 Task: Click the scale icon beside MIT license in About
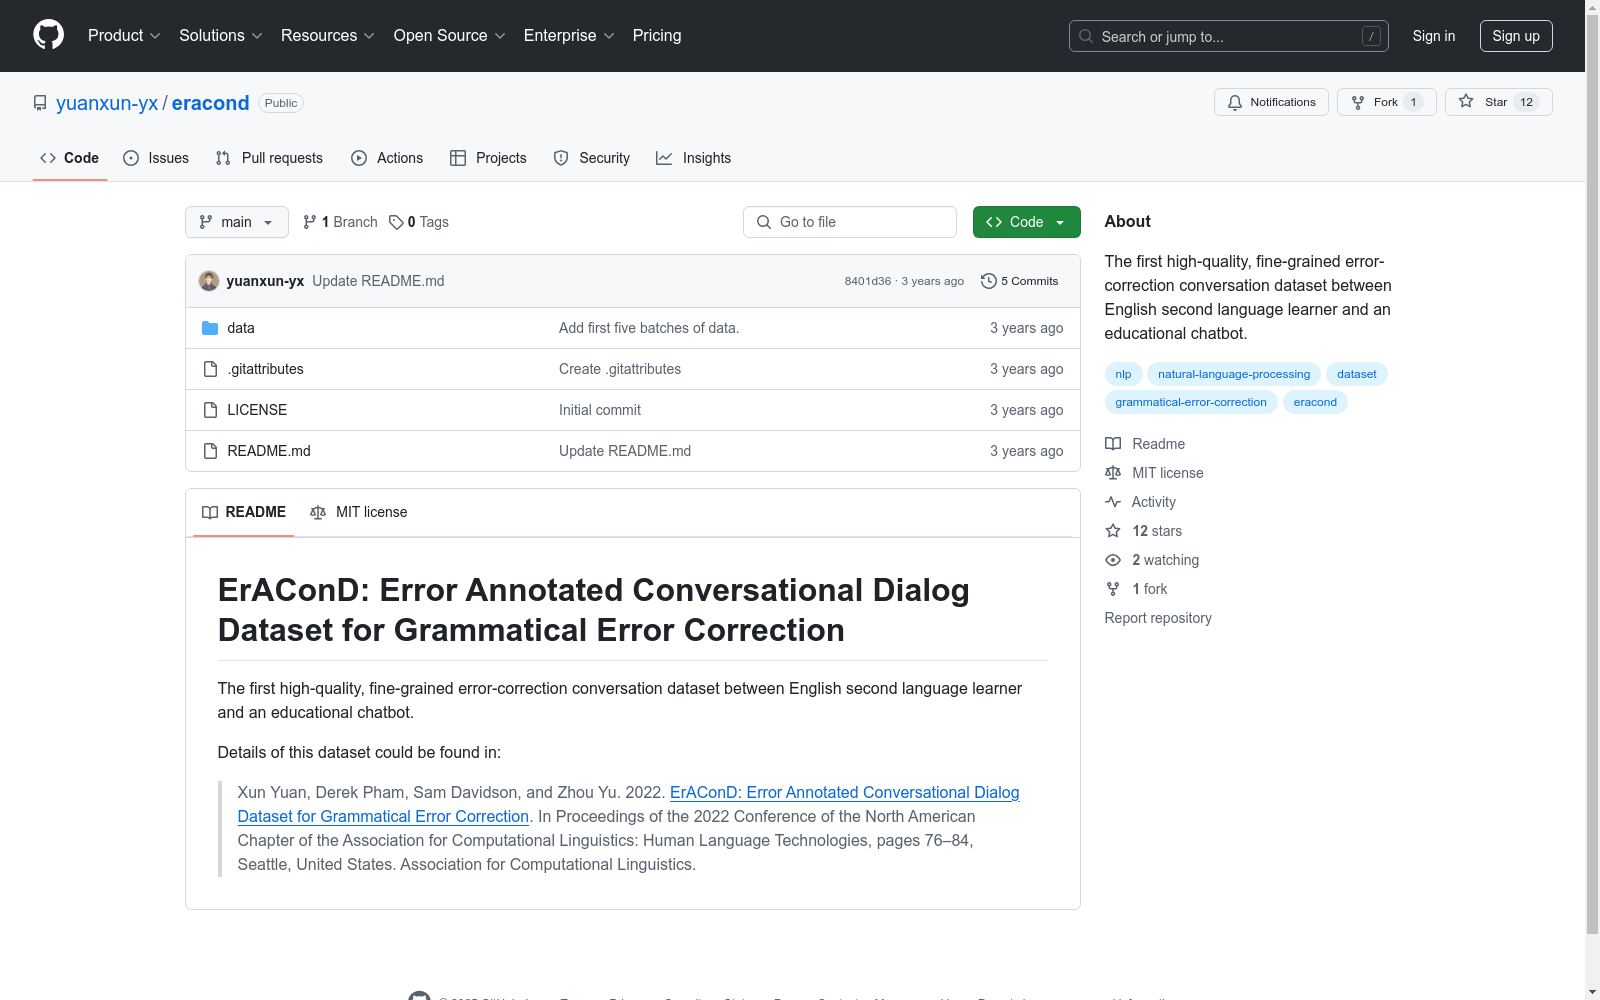tap(1113, 473)
